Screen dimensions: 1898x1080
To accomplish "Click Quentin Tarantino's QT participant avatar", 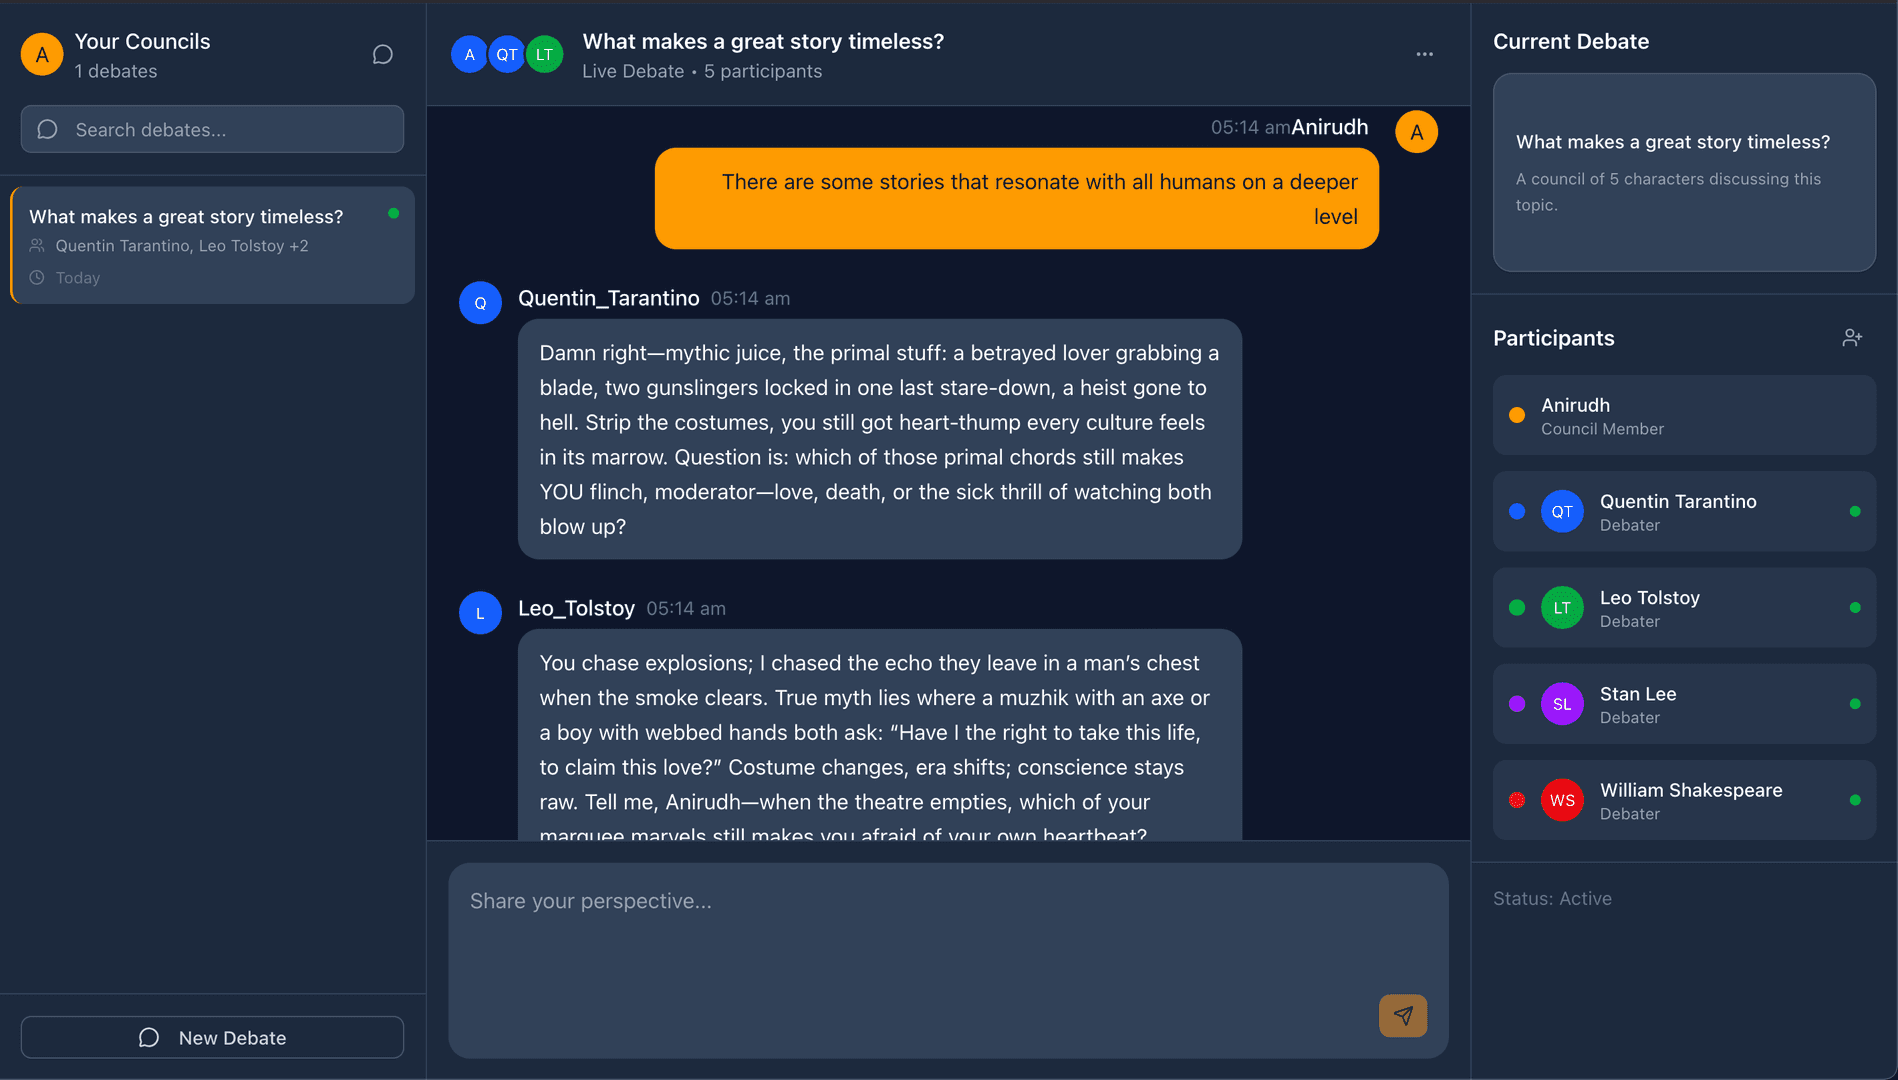I will pyautogui.click(x=1562, y=512).
